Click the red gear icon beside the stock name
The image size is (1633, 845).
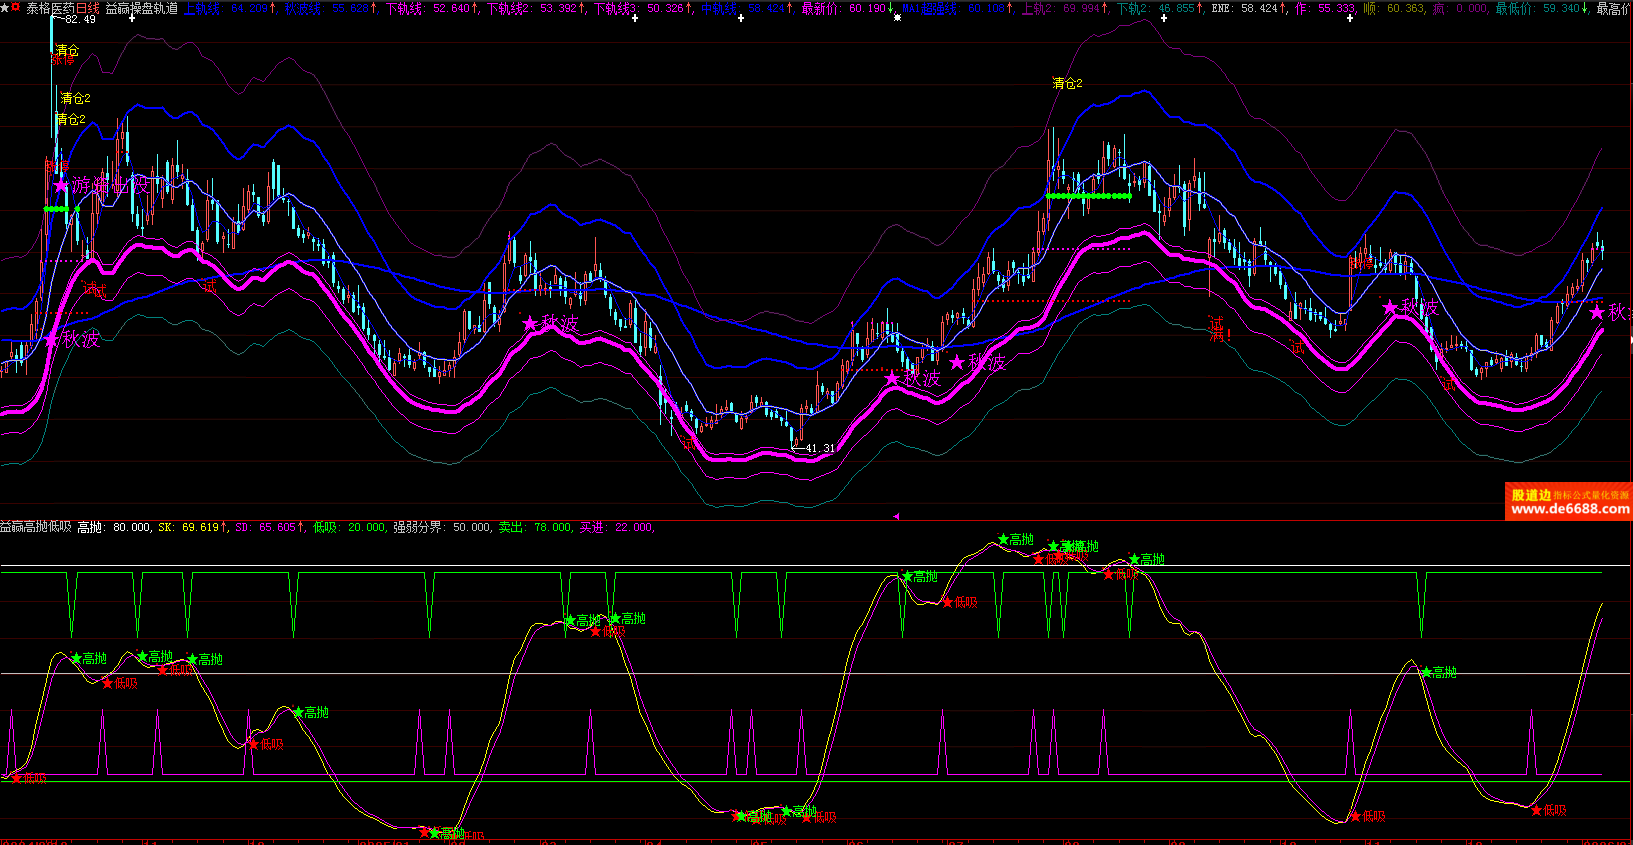(x=16, y=7)
